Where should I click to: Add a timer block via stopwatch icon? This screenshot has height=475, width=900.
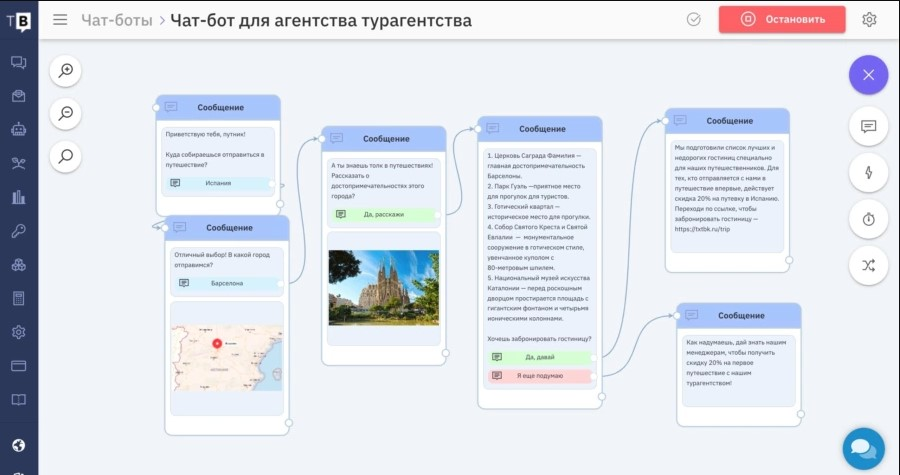click(x=868, y=218)
